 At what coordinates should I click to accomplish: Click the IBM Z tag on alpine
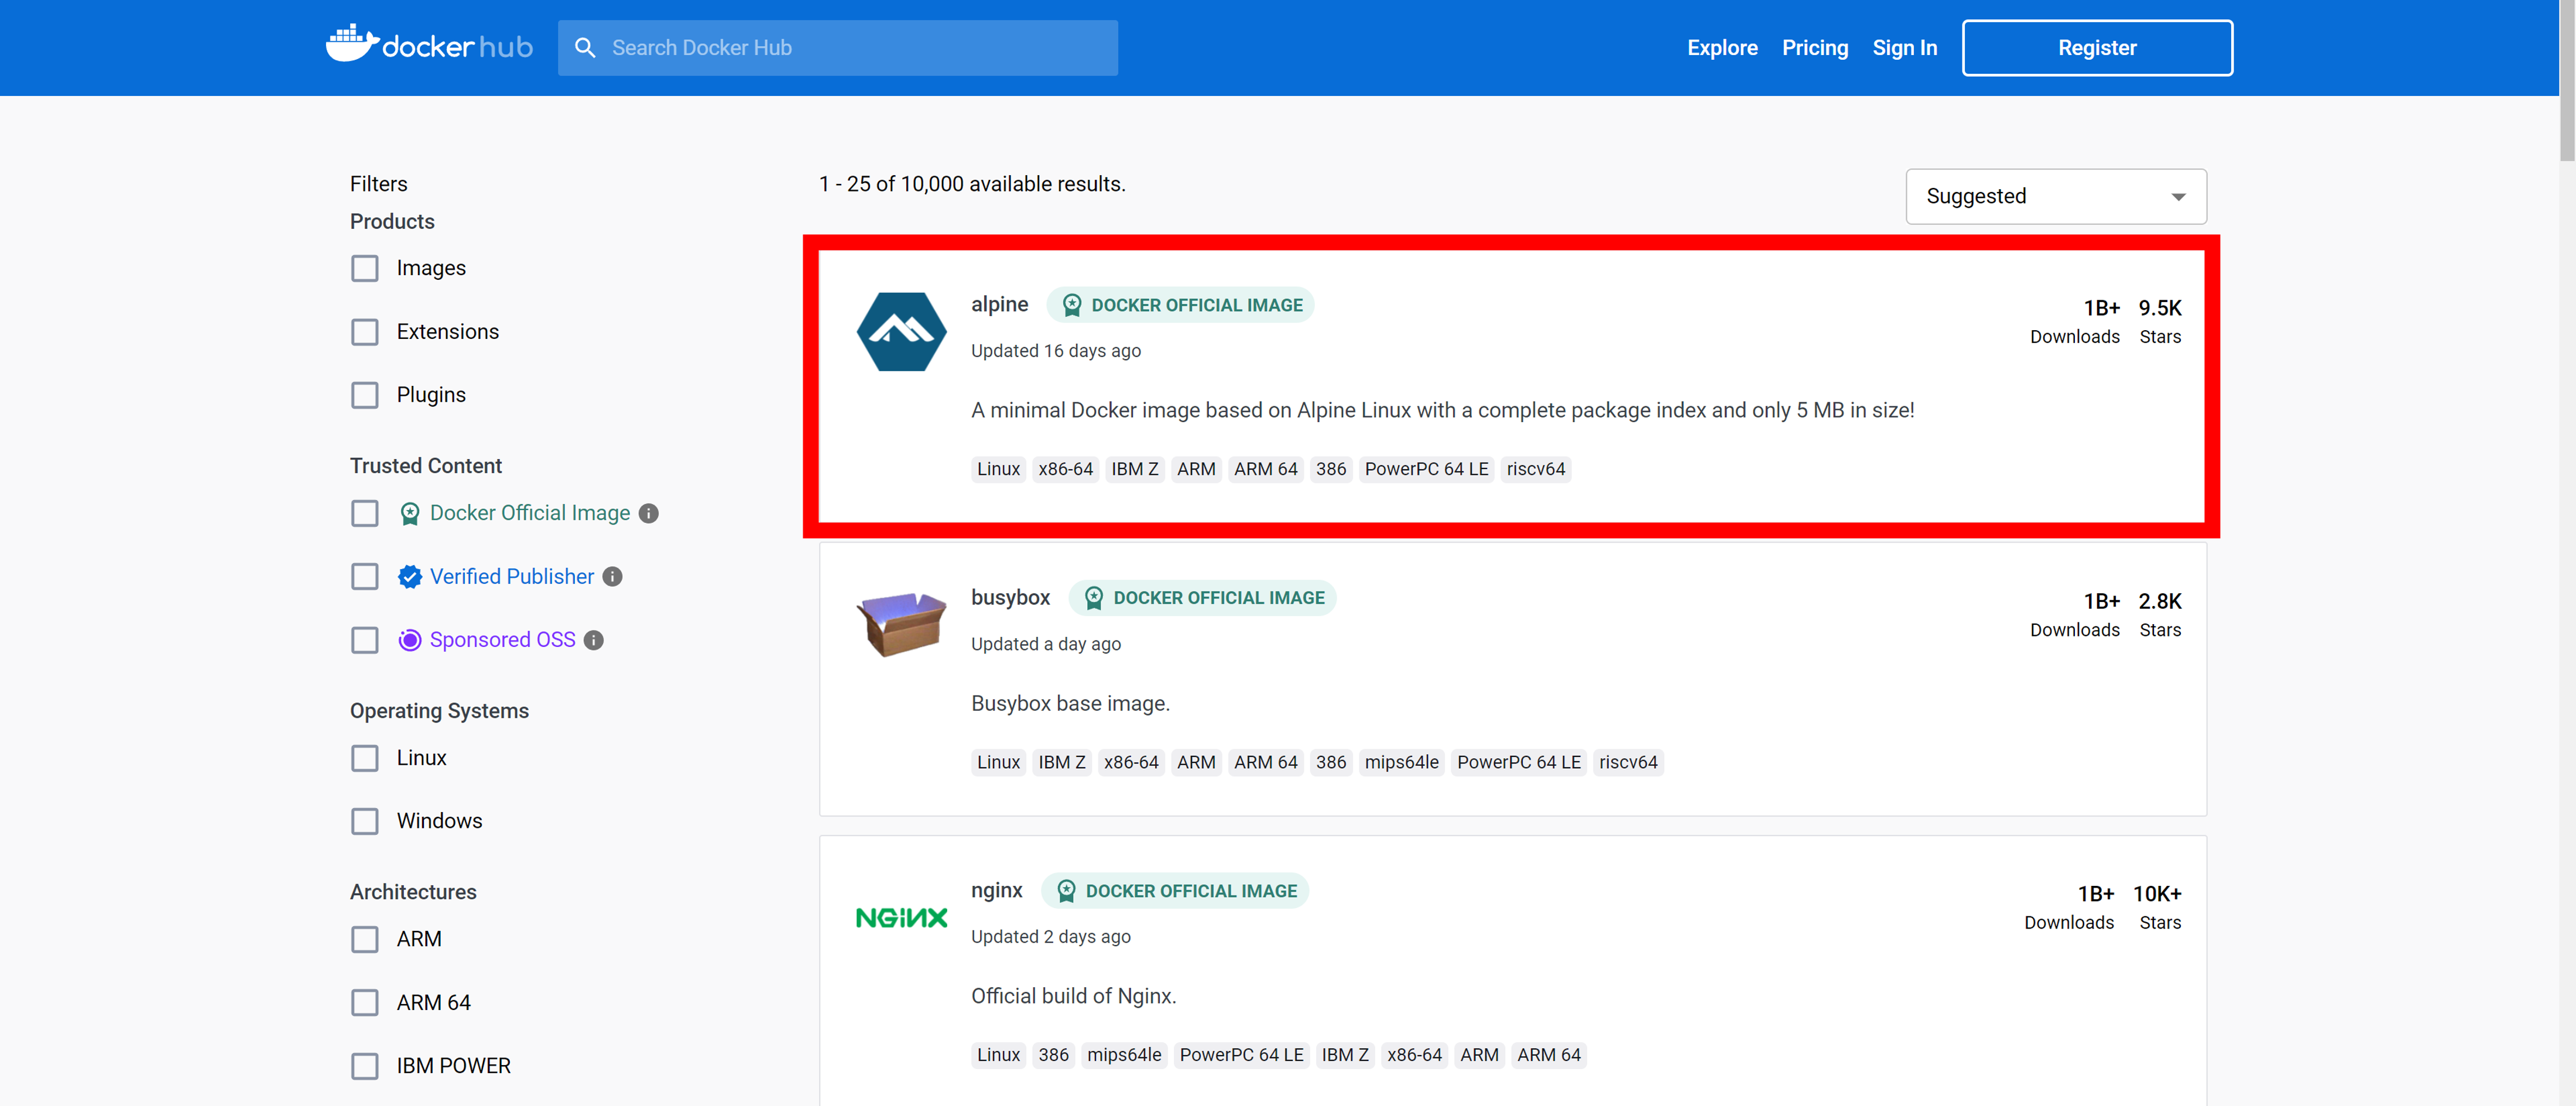pos(1134,469)
